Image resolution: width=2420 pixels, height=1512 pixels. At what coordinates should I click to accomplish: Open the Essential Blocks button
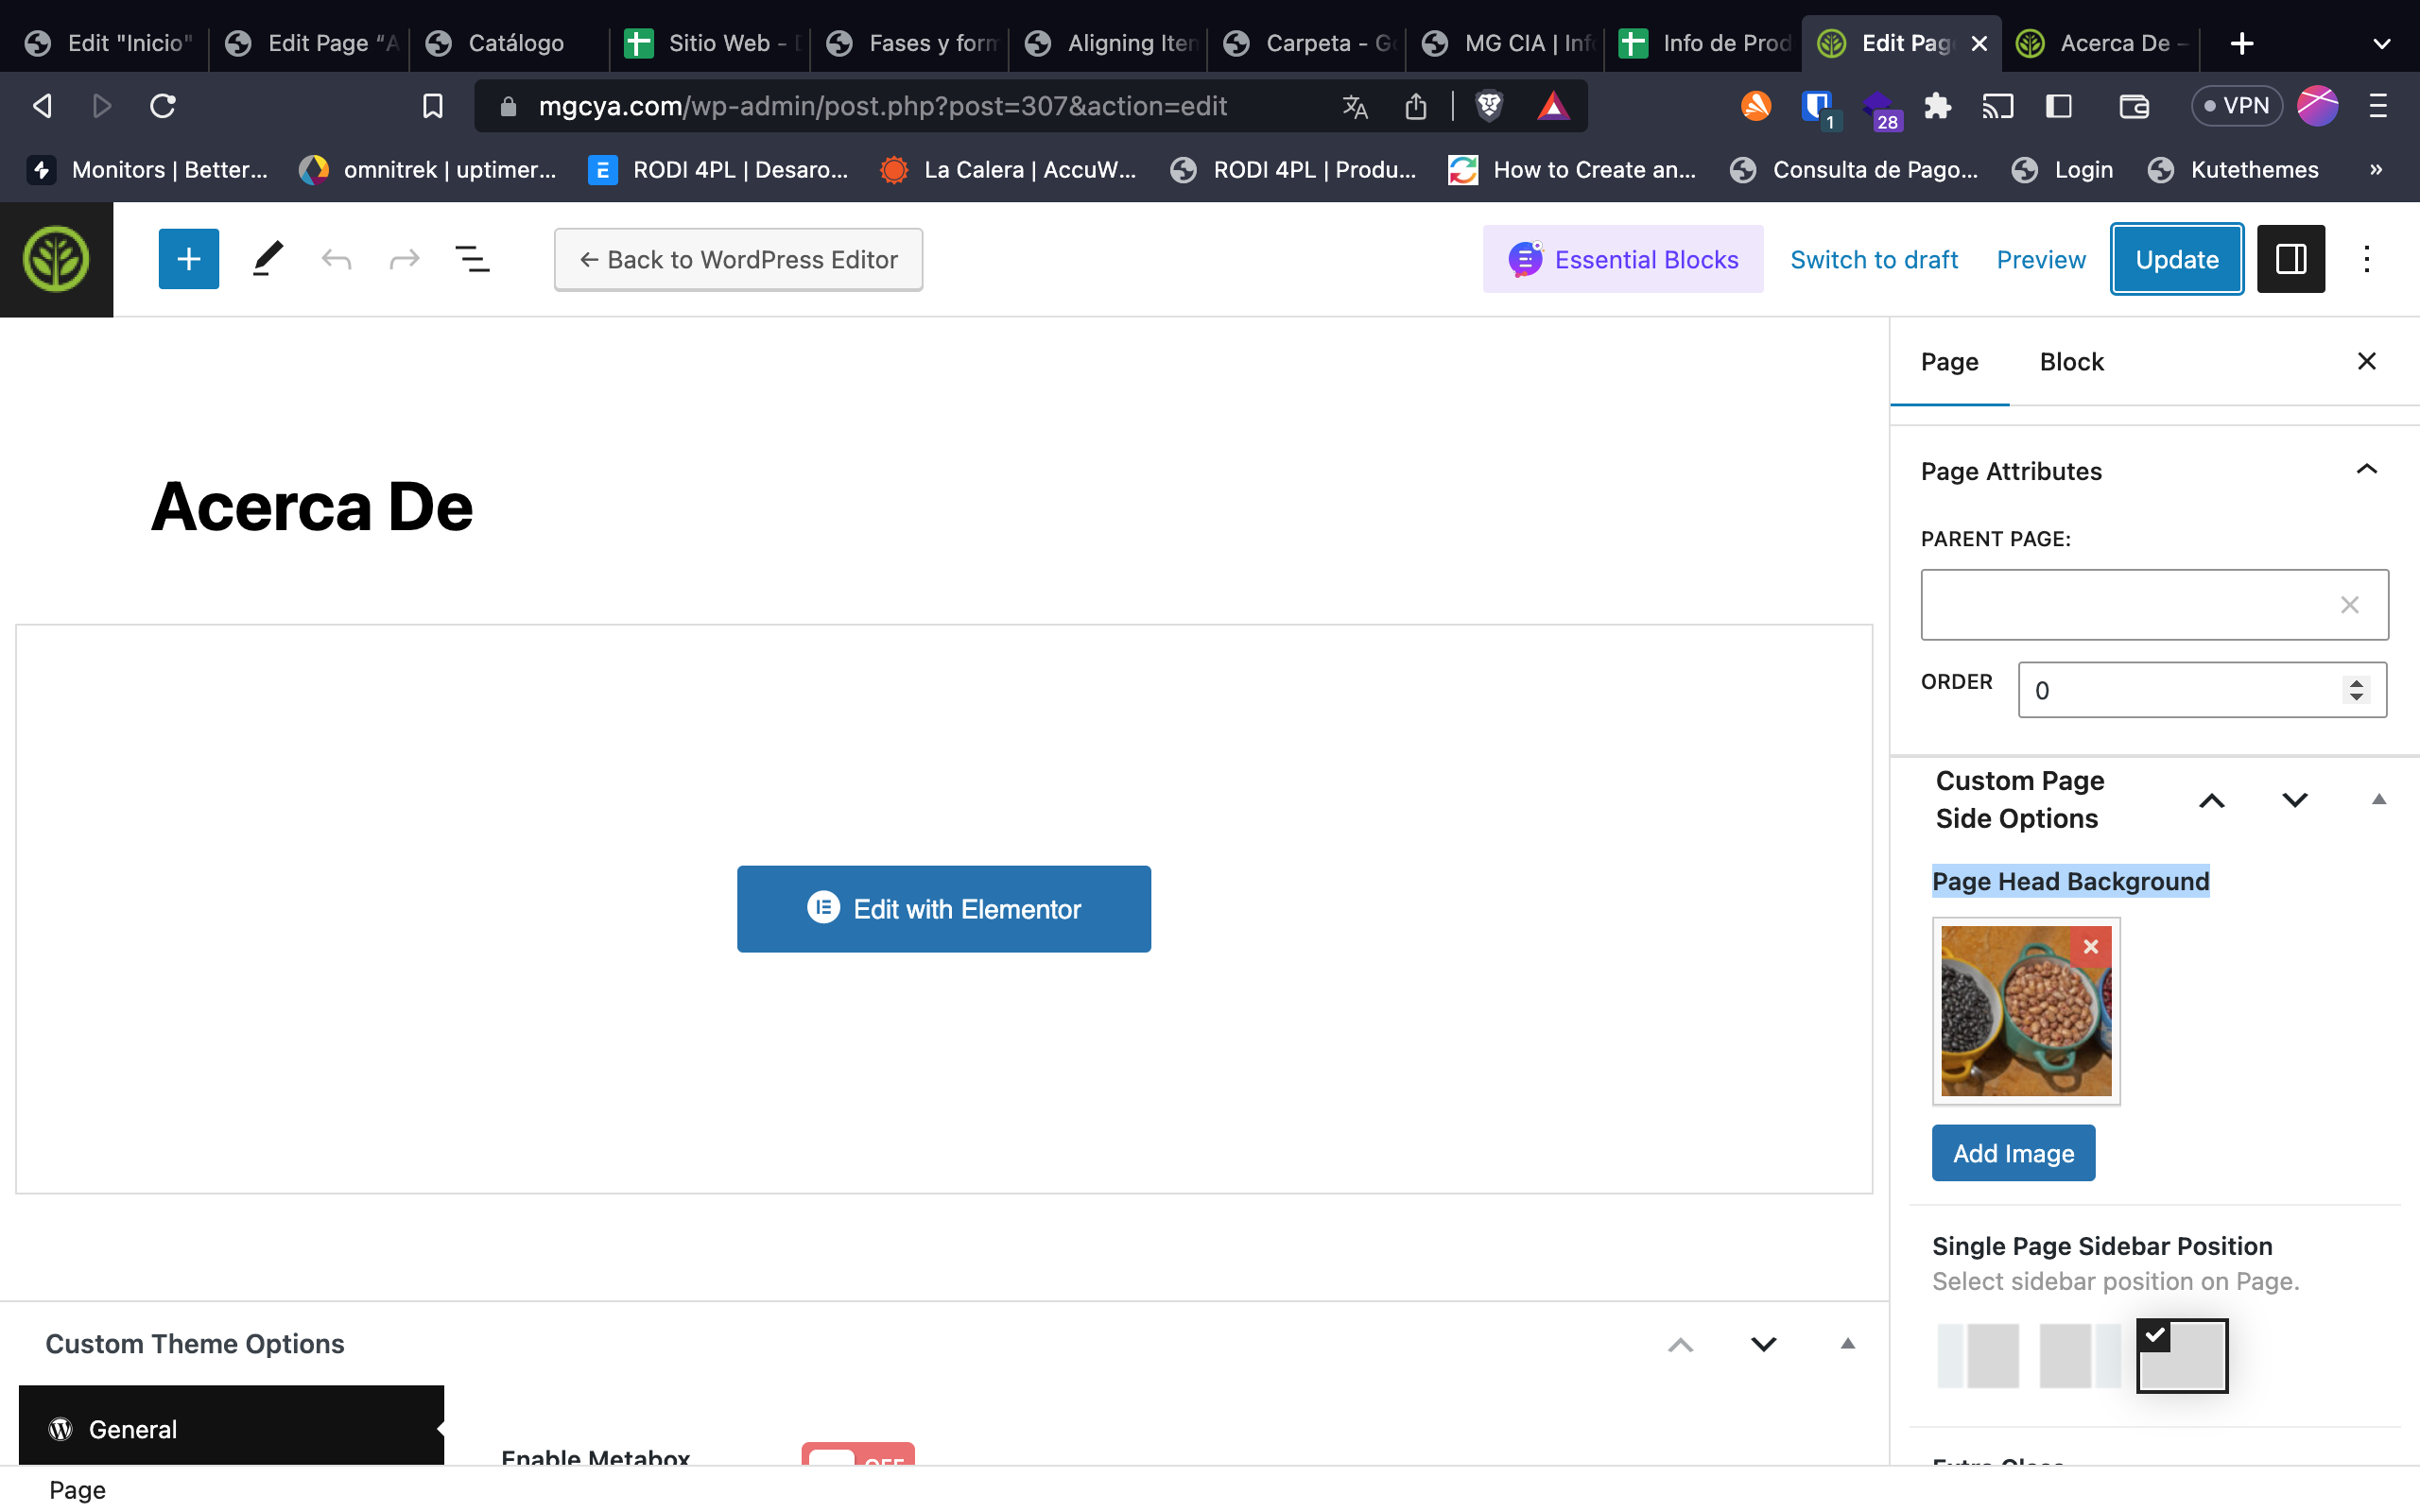pos(1622,260)
